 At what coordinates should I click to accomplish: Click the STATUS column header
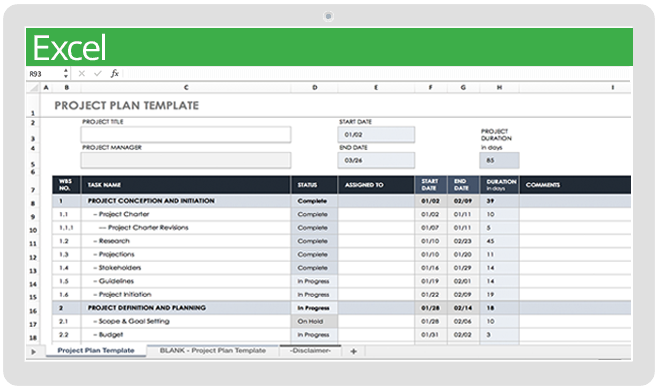point(314,185)
